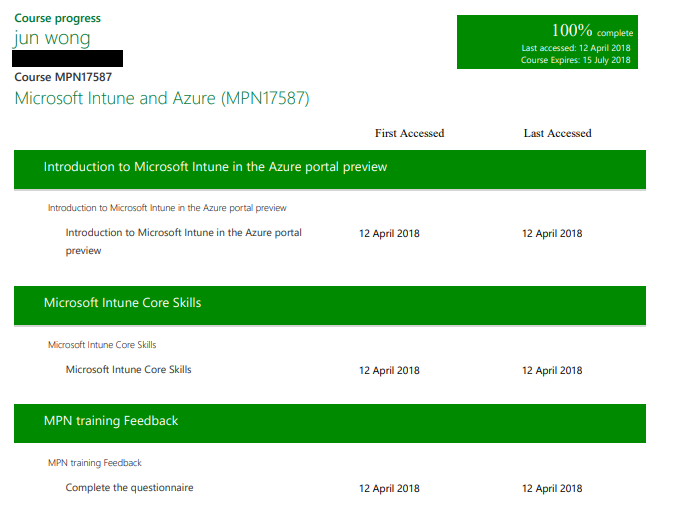Click Last Accessed date for Core Skills row
The height and width of the screenshot is (516, 677).
[552, 370]
